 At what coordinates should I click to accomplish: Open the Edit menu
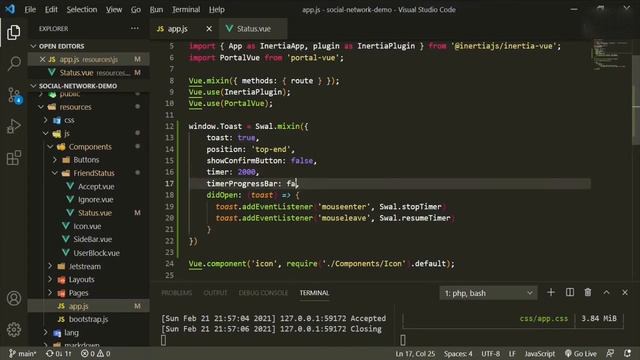51,9
